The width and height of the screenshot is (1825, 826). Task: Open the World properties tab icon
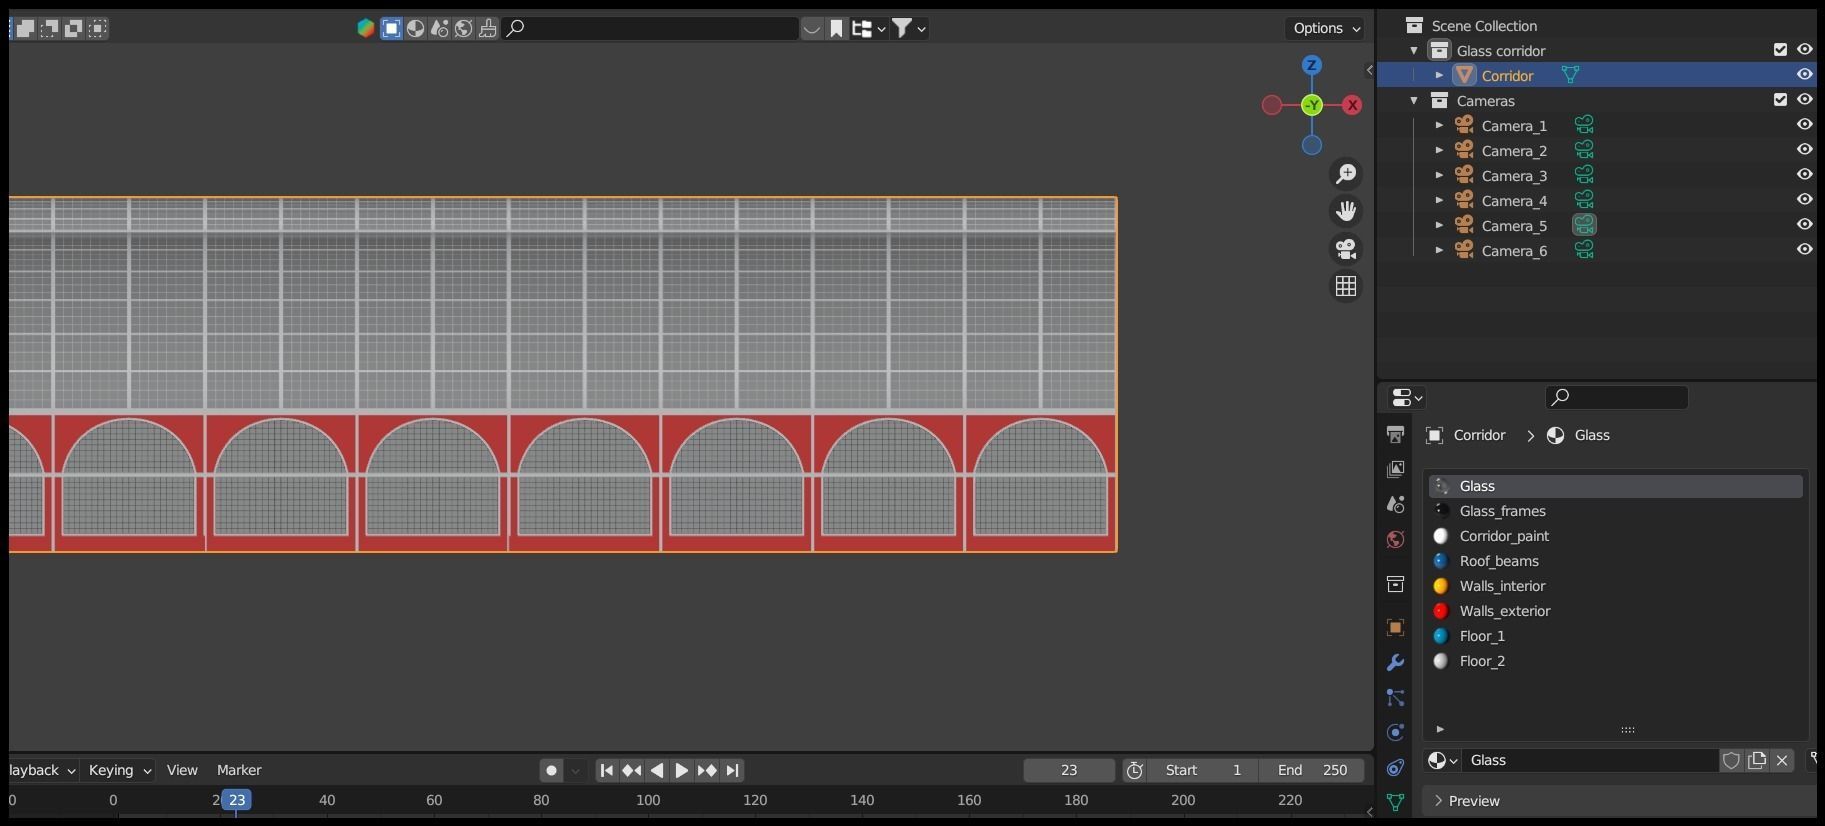coord(1395,540)
